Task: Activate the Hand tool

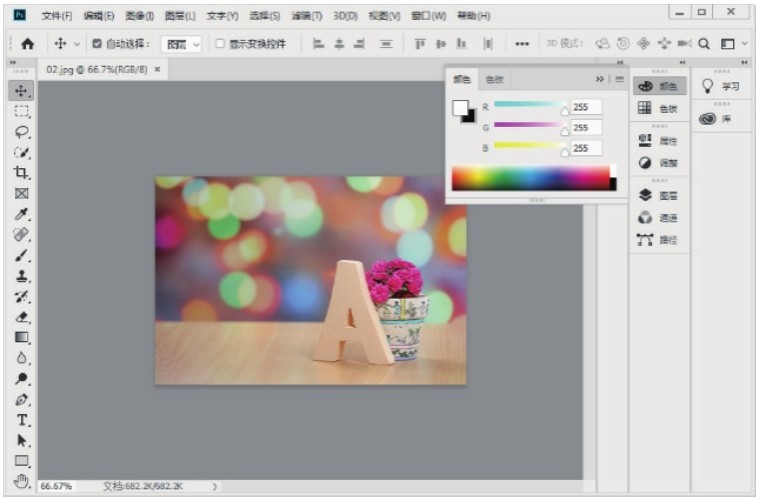Action: tap(22, 482)
